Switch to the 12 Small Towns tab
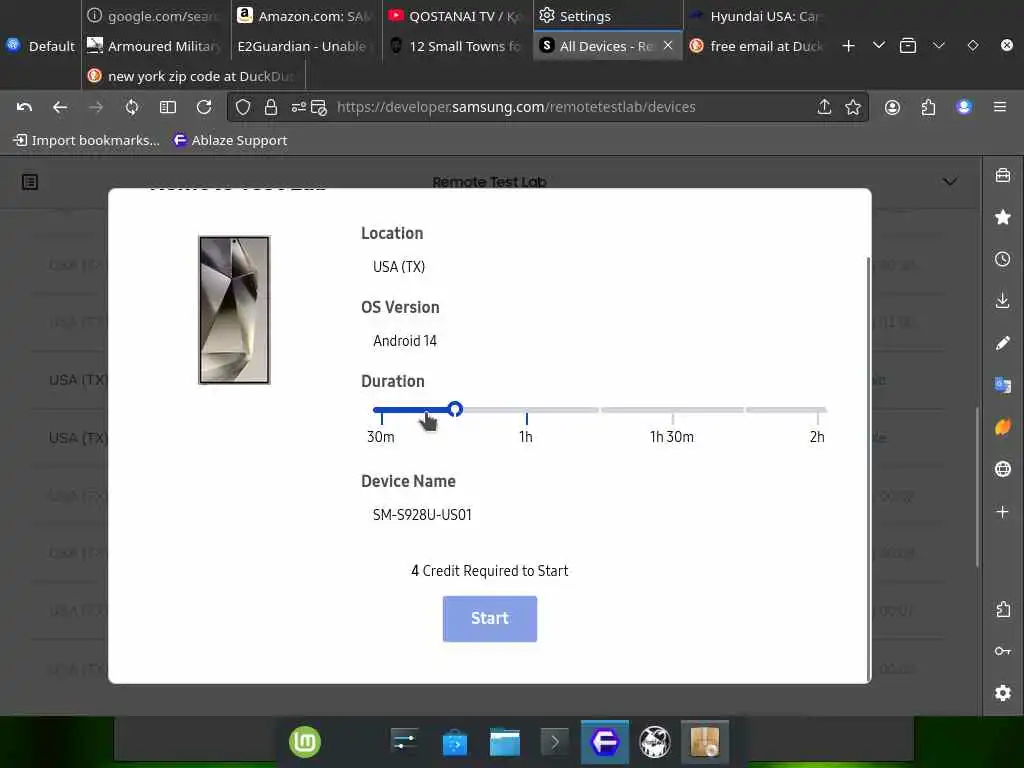Viewport: 1024px width, 768px height. point(456,46)
